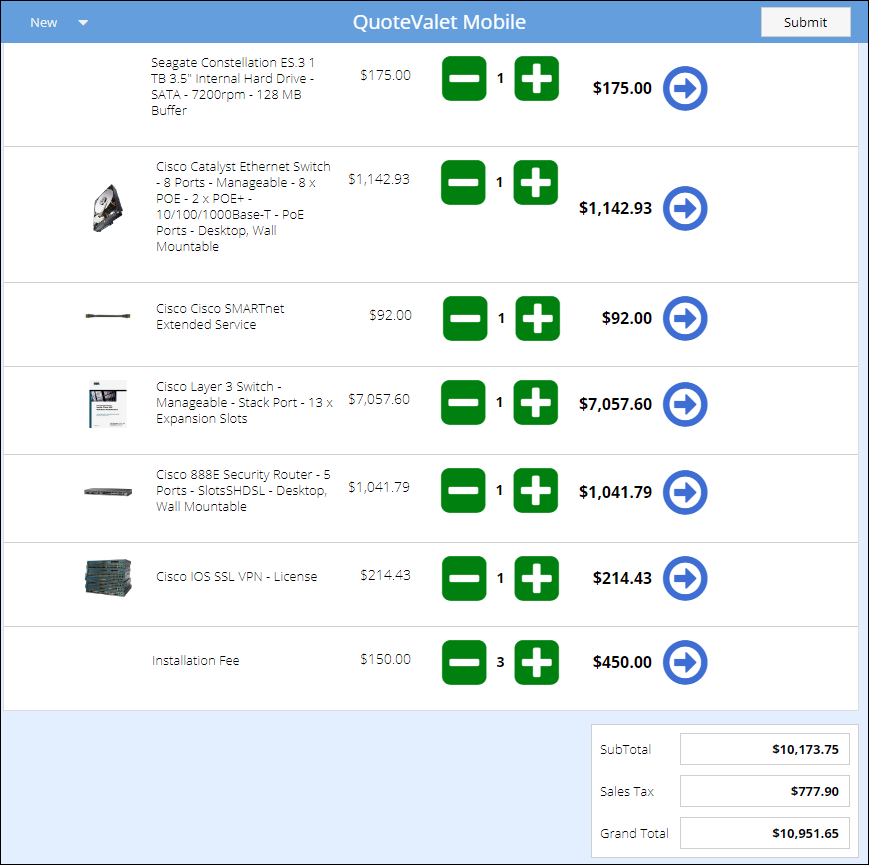Open details arrow for Seagate hard drive

coord(685,88)
